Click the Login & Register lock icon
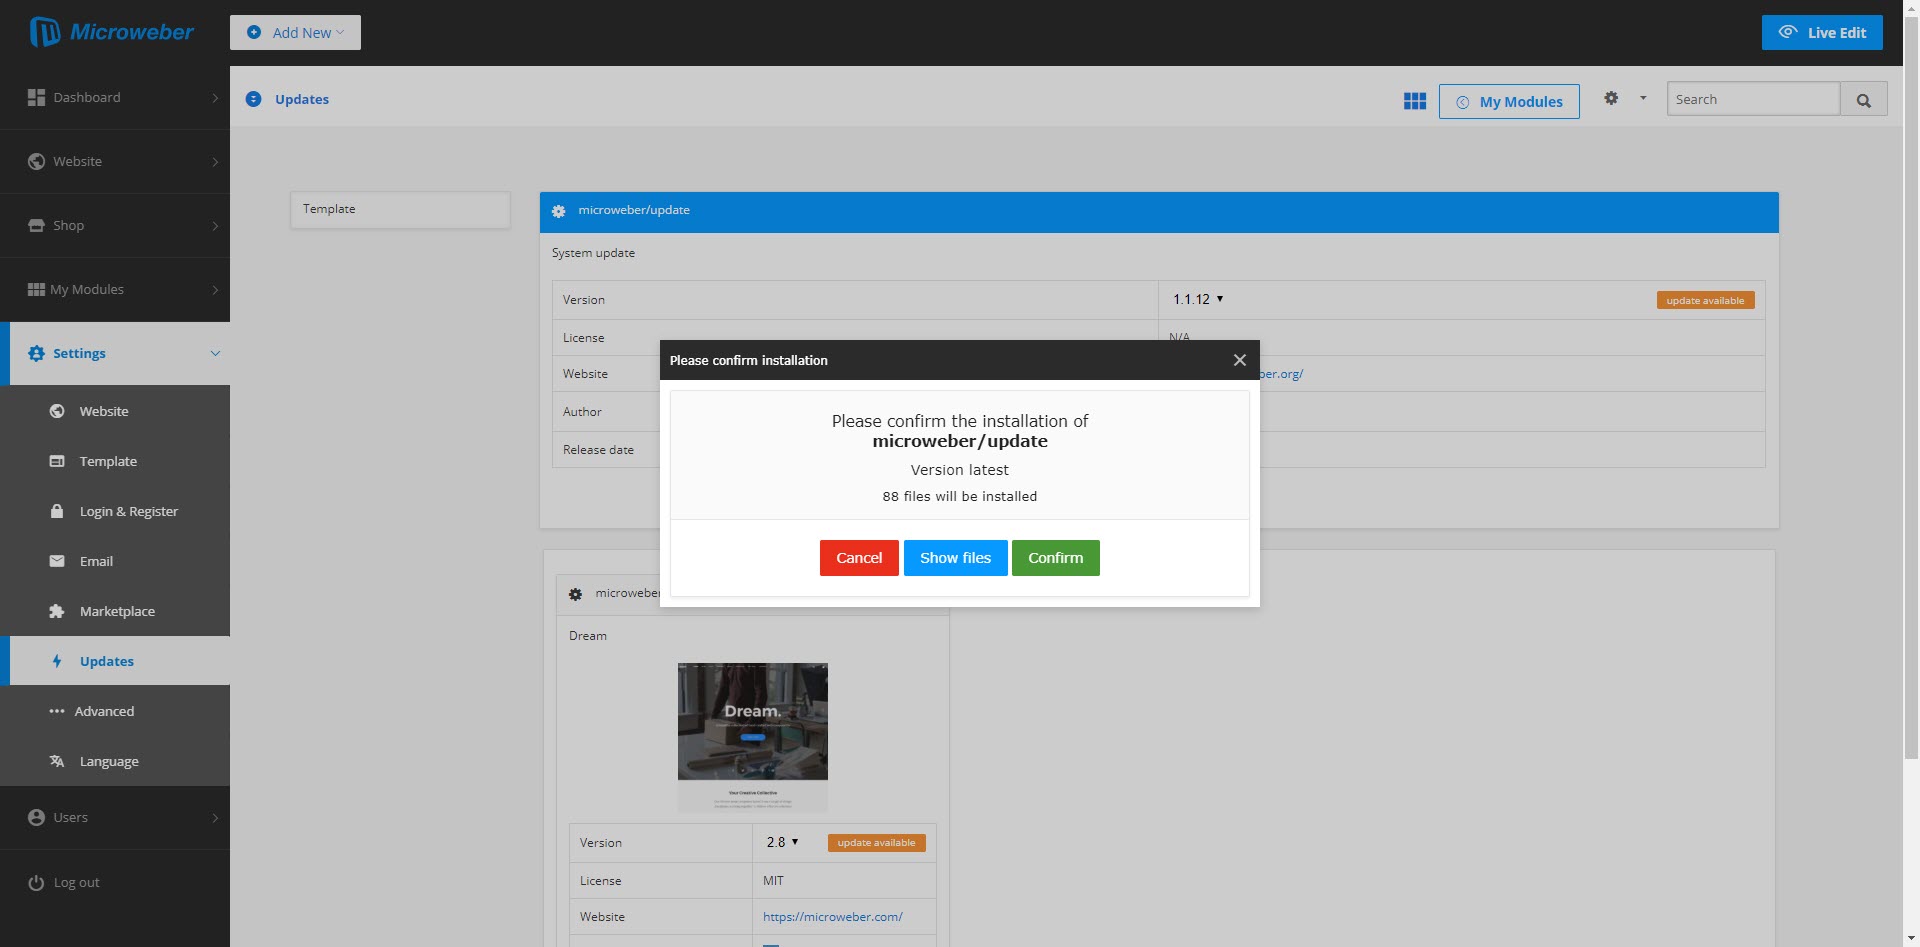 coord(57,511)
